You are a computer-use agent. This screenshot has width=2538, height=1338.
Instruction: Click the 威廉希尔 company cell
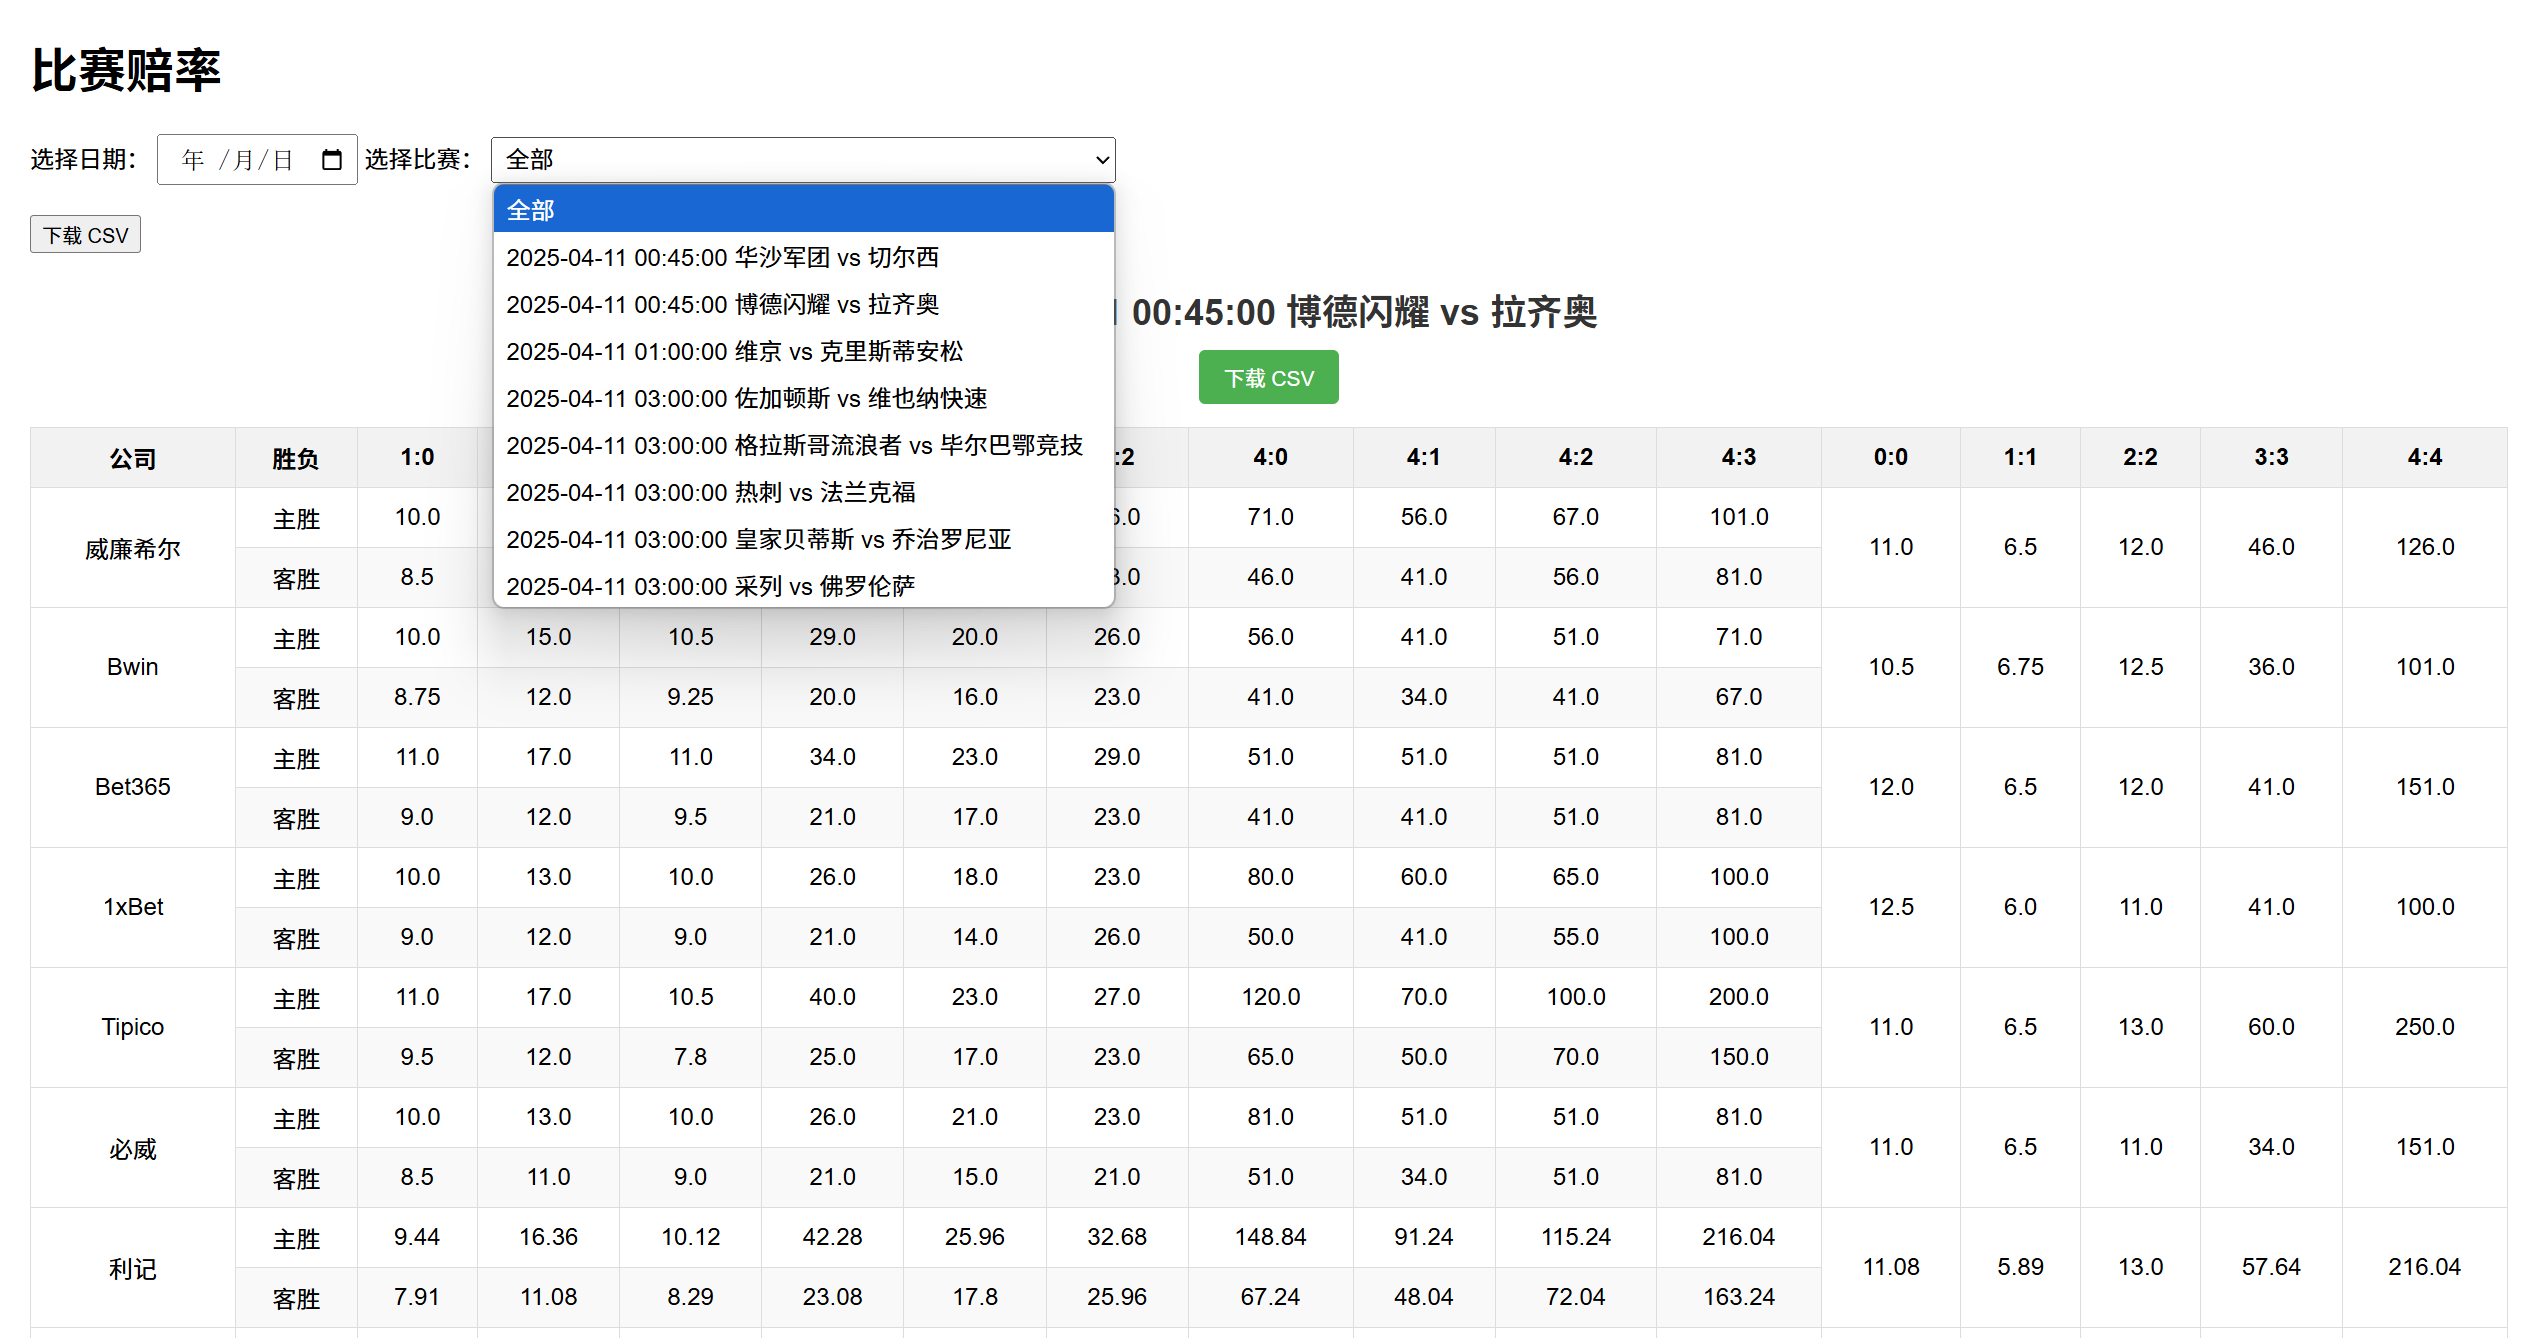pos(133,548)
